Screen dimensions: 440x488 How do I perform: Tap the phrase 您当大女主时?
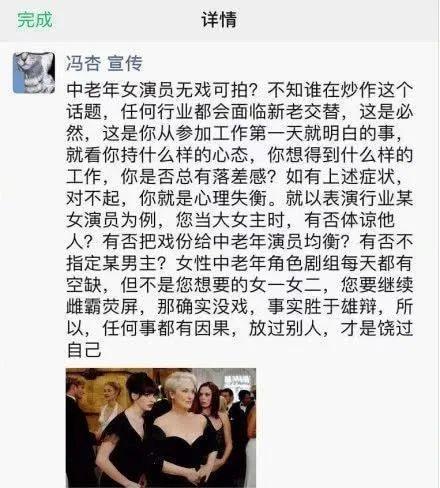click(230, 220)
